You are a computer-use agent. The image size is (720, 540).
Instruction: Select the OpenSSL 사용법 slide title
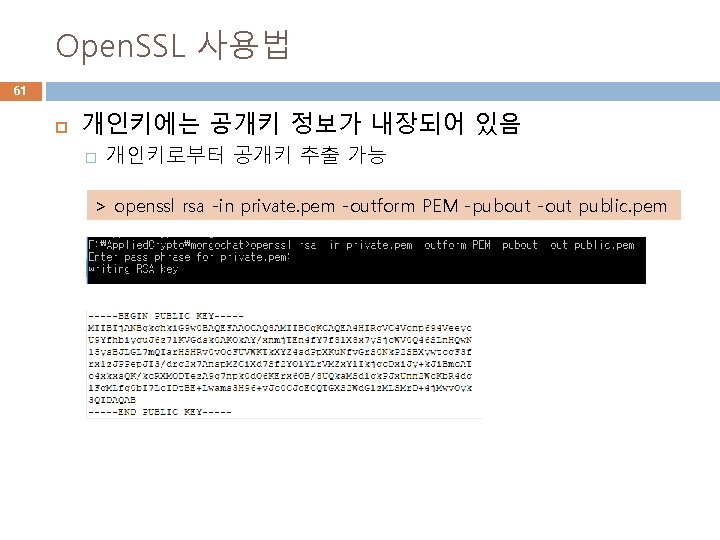(x=172, y=45)
